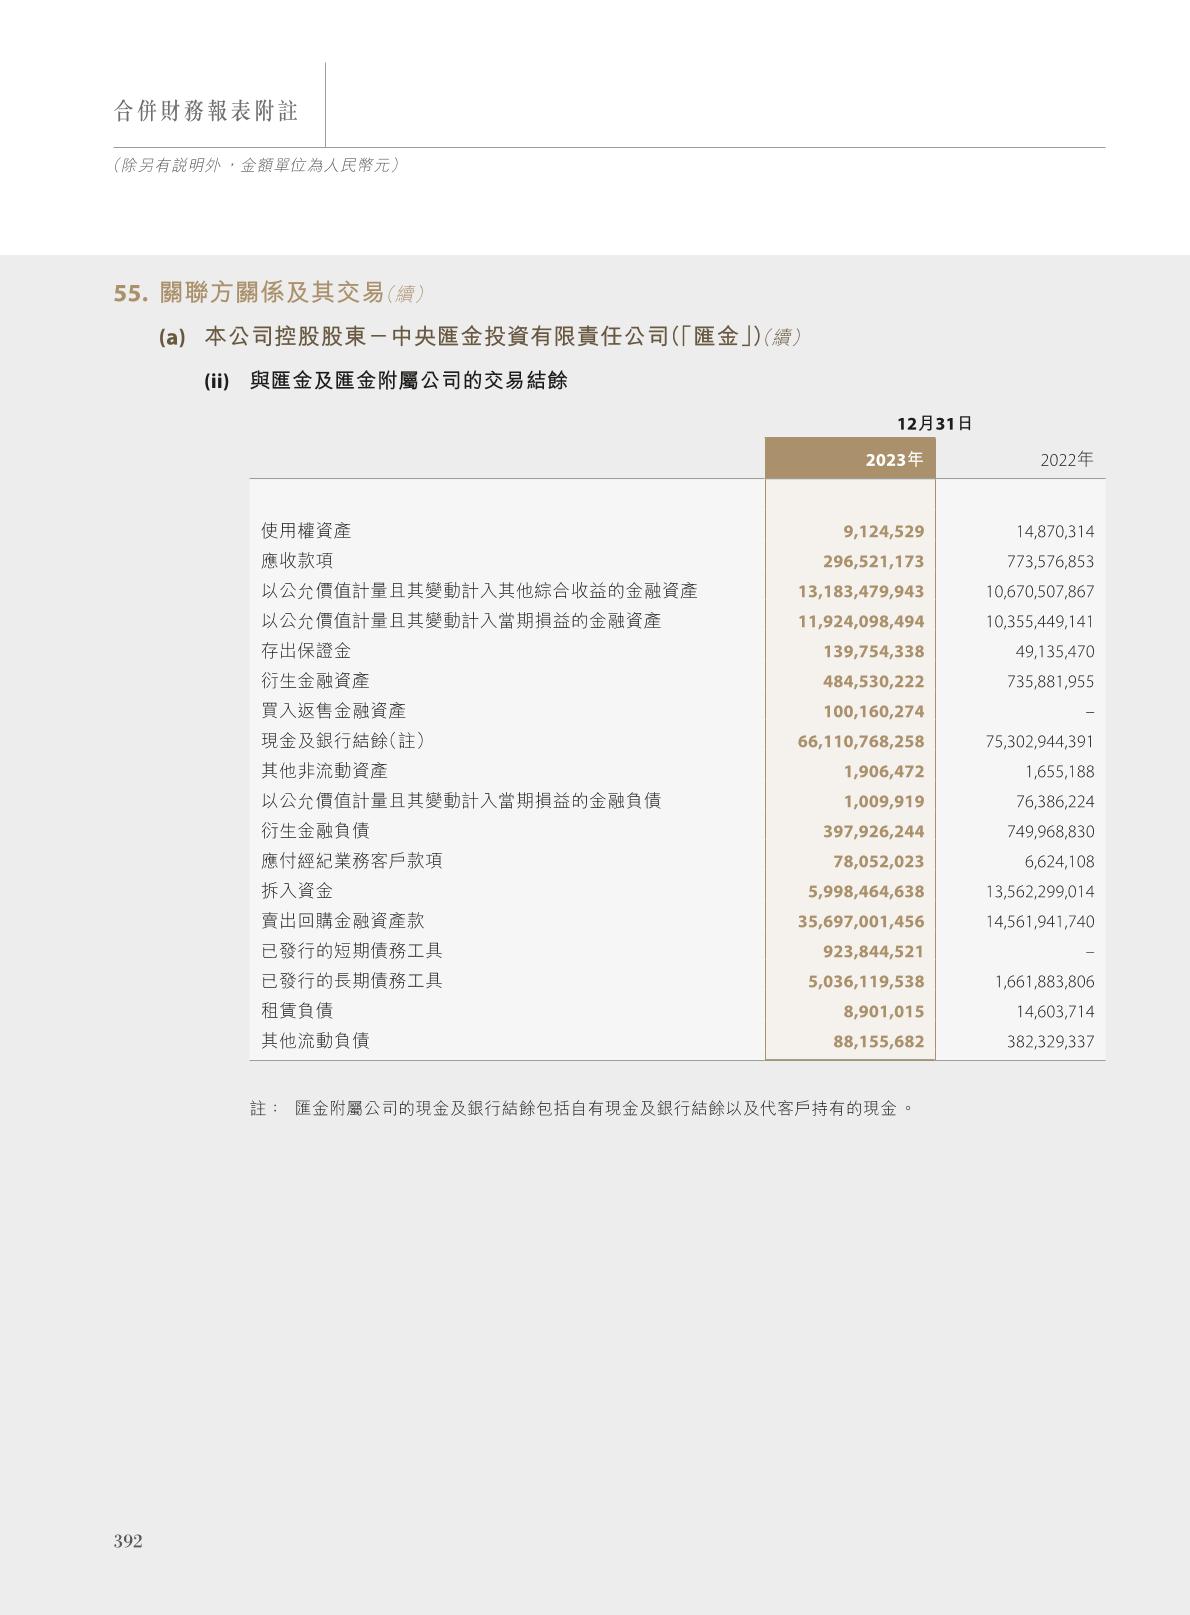Click the page header 合併財務報表附註
Viewport: 1190px width, 1615px height.
206,111
